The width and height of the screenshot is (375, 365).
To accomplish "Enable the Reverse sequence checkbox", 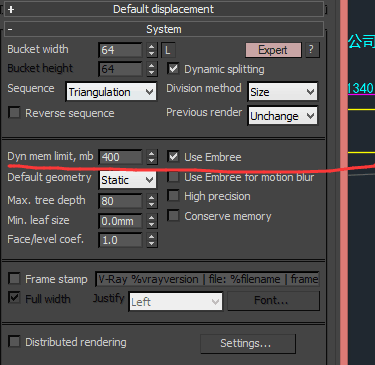I will [x=14, y=113].
